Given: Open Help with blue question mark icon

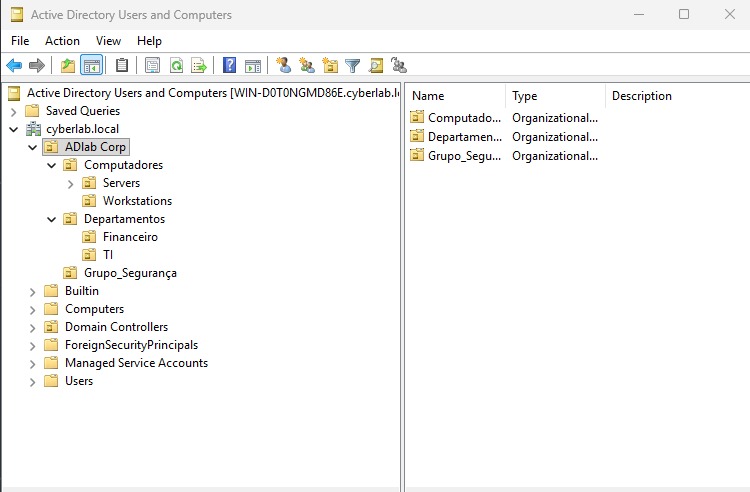Looking at the screenshot, I should 230,65.
